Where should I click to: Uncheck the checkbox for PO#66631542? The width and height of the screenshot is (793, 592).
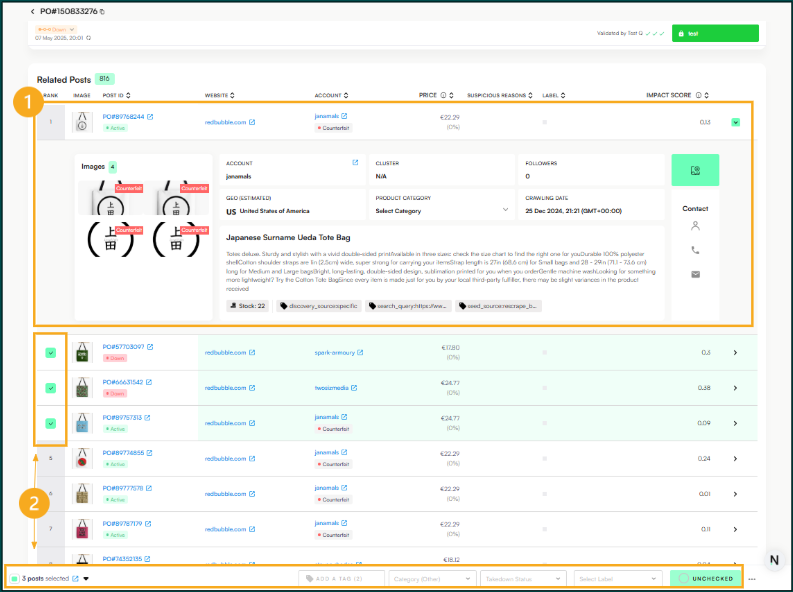pyautogui.click(x=51, y=388)
